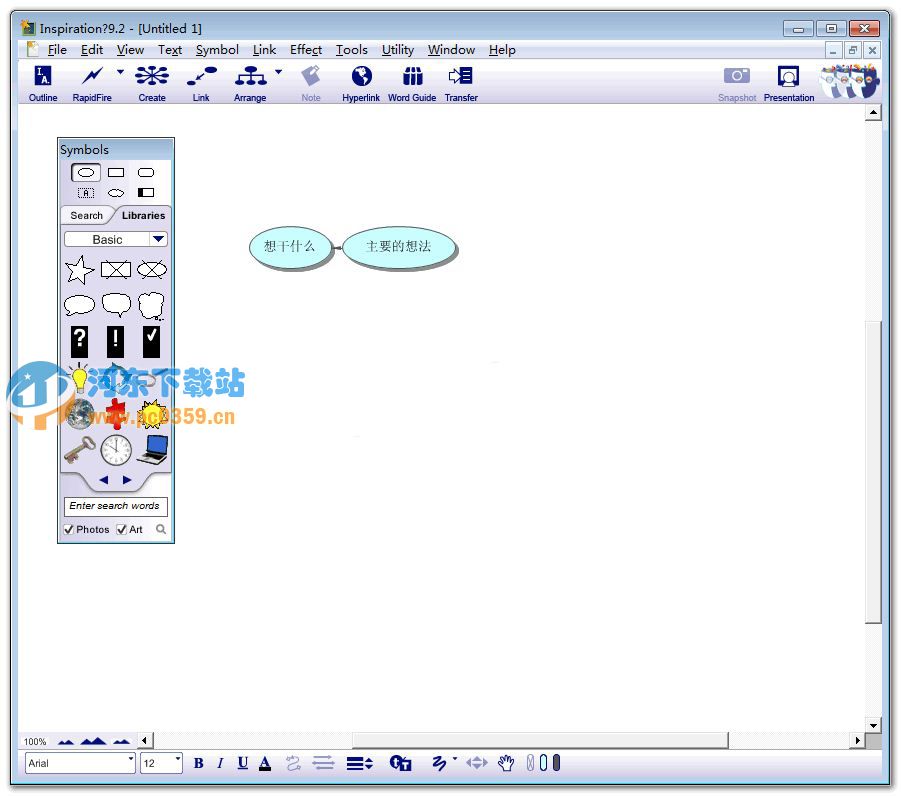Toggle the Art checkbox in Symbols palette

click(x=122, y=529)
